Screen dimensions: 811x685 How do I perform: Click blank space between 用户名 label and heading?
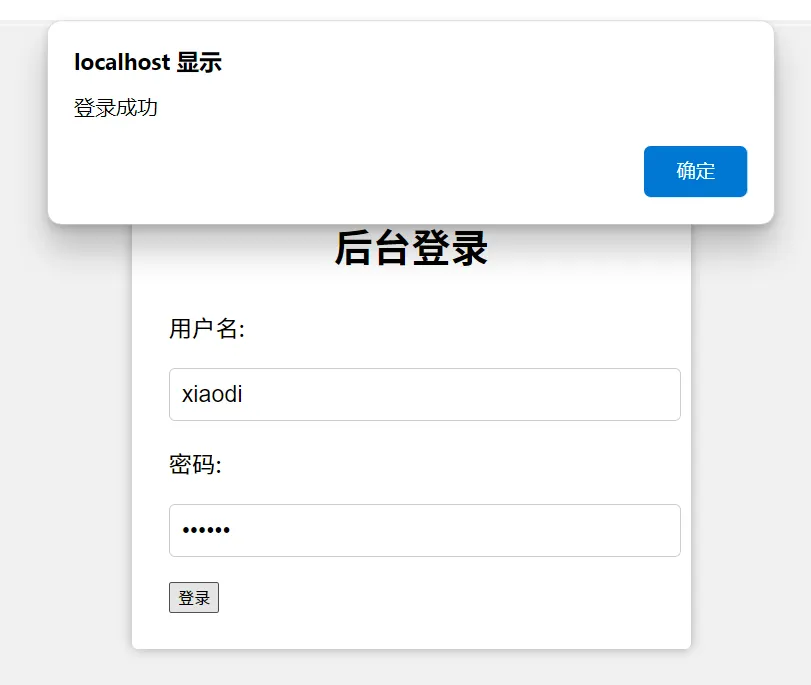(x=411, y=292)
